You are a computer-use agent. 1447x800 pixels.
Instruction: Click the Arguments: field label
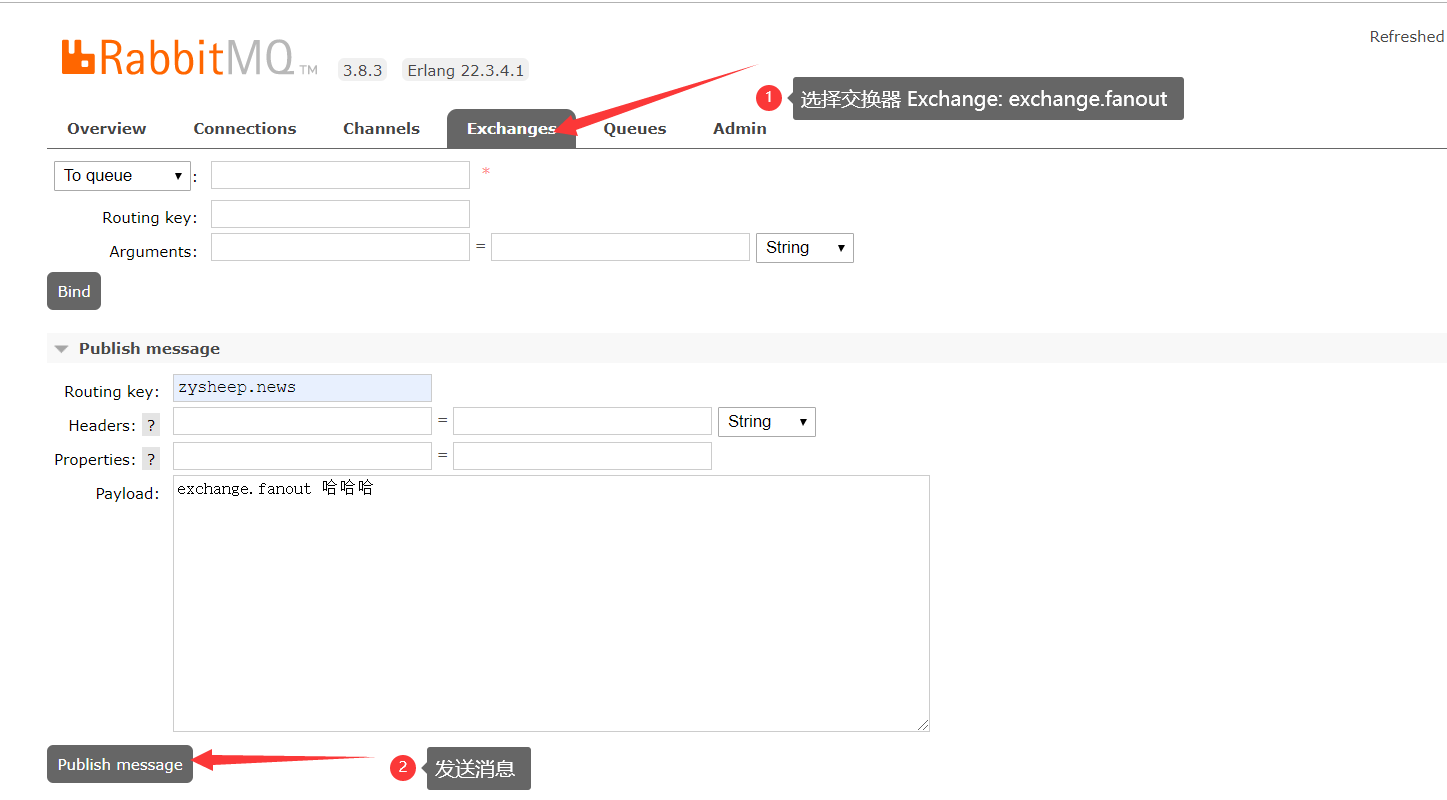[154, 251]
